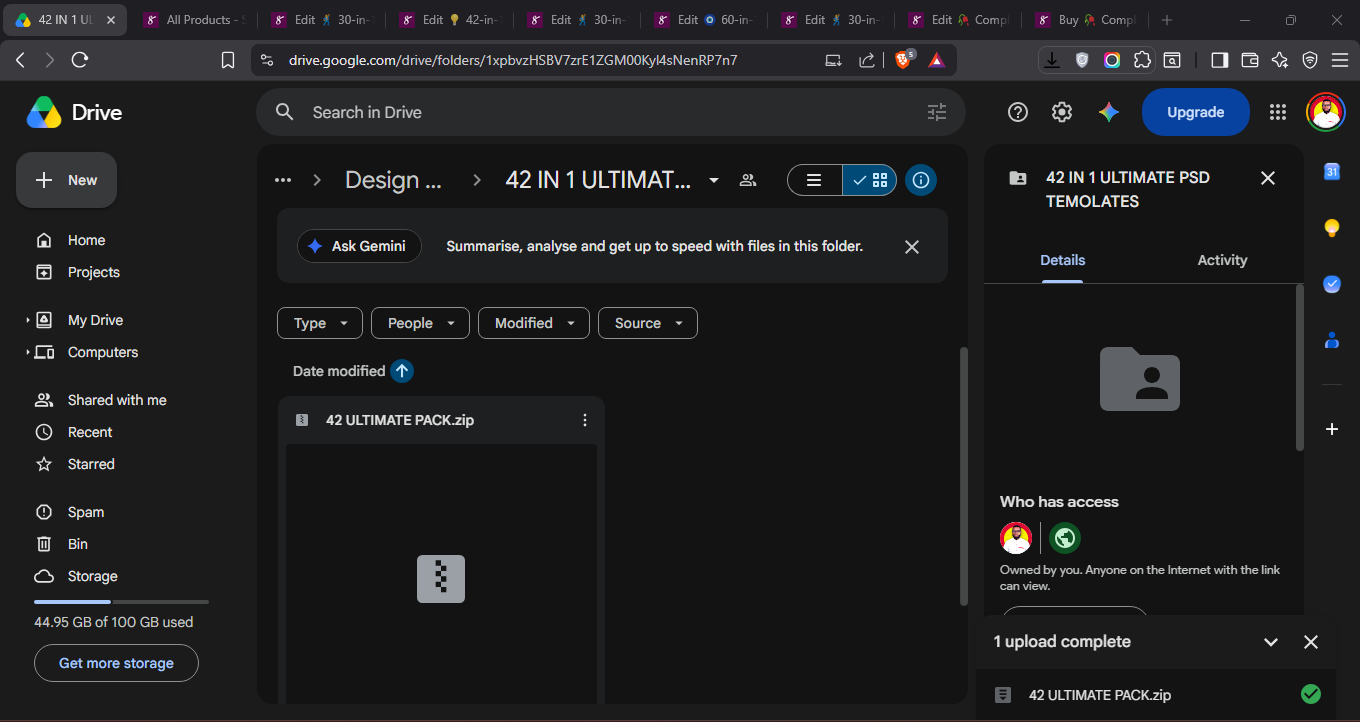The width and height of the screenshot is (1360, 722).
Task: Open Brave Leo AI sparkle in toolbar
Action: coord(1279,60)
